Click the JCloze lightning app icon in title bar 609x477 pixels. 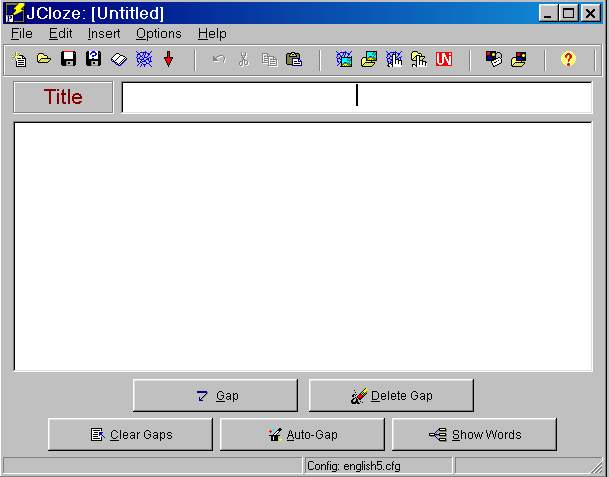pyautogui.click(x=15, y=13)
